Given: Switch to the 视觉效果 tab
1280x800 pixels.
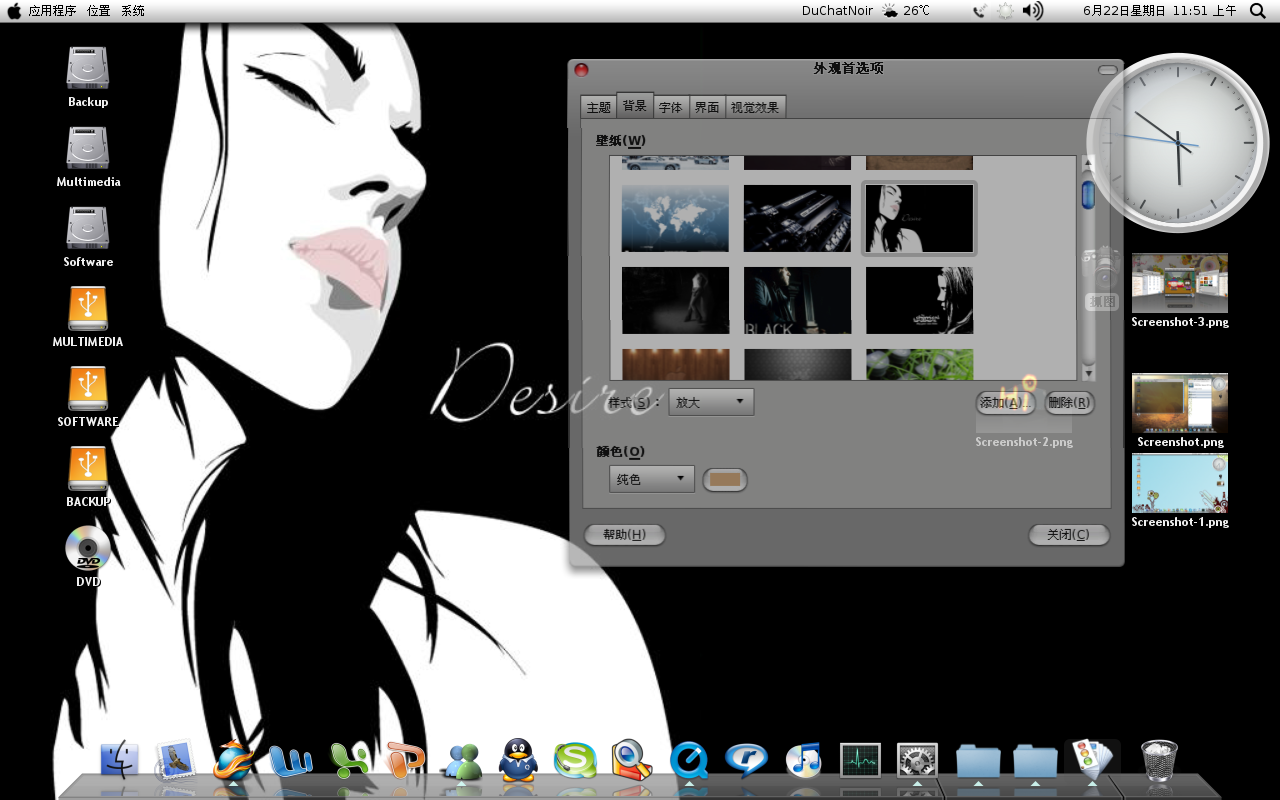Looking at the screenshot, I should 755,107.
